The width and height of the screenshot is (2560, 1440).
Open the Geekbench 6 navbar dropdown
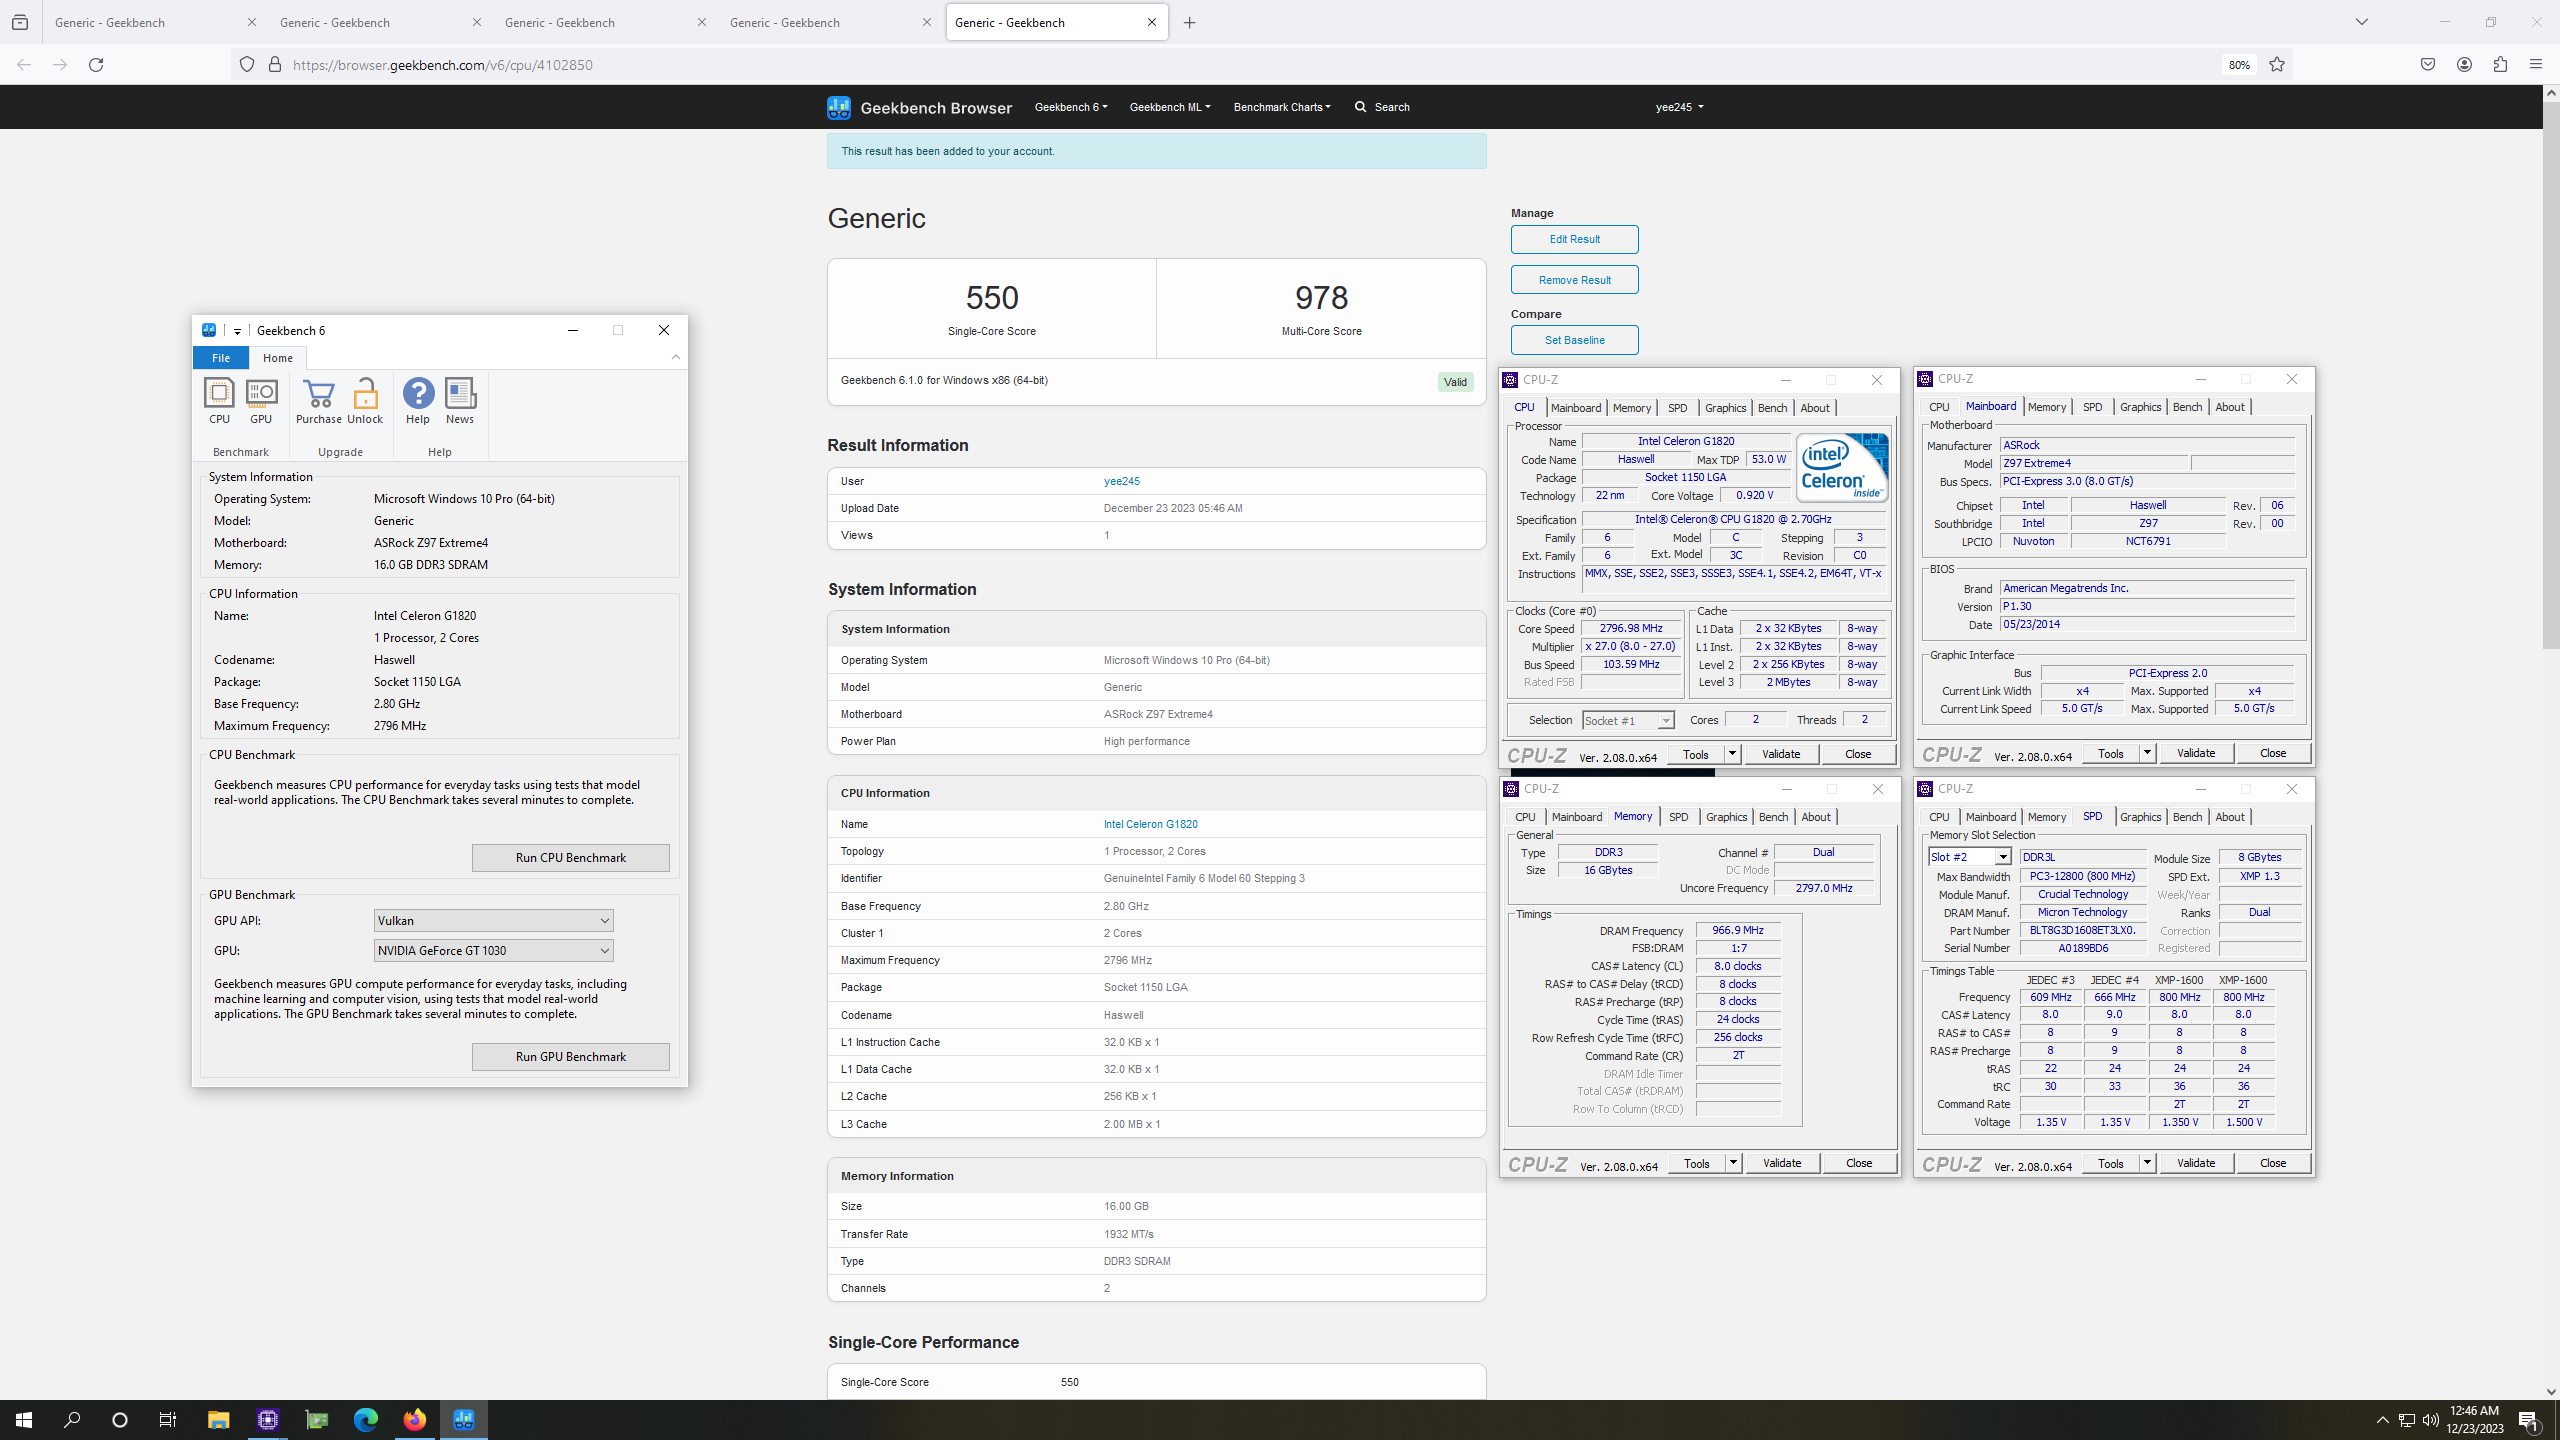tap(1071, 107)
